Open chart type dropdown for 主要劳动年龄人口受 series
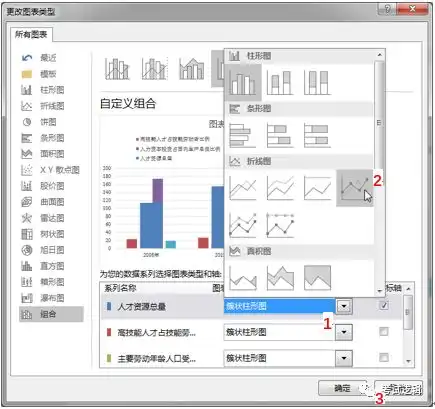The height and width of the screenshot is (409, 435). [344, 358]
